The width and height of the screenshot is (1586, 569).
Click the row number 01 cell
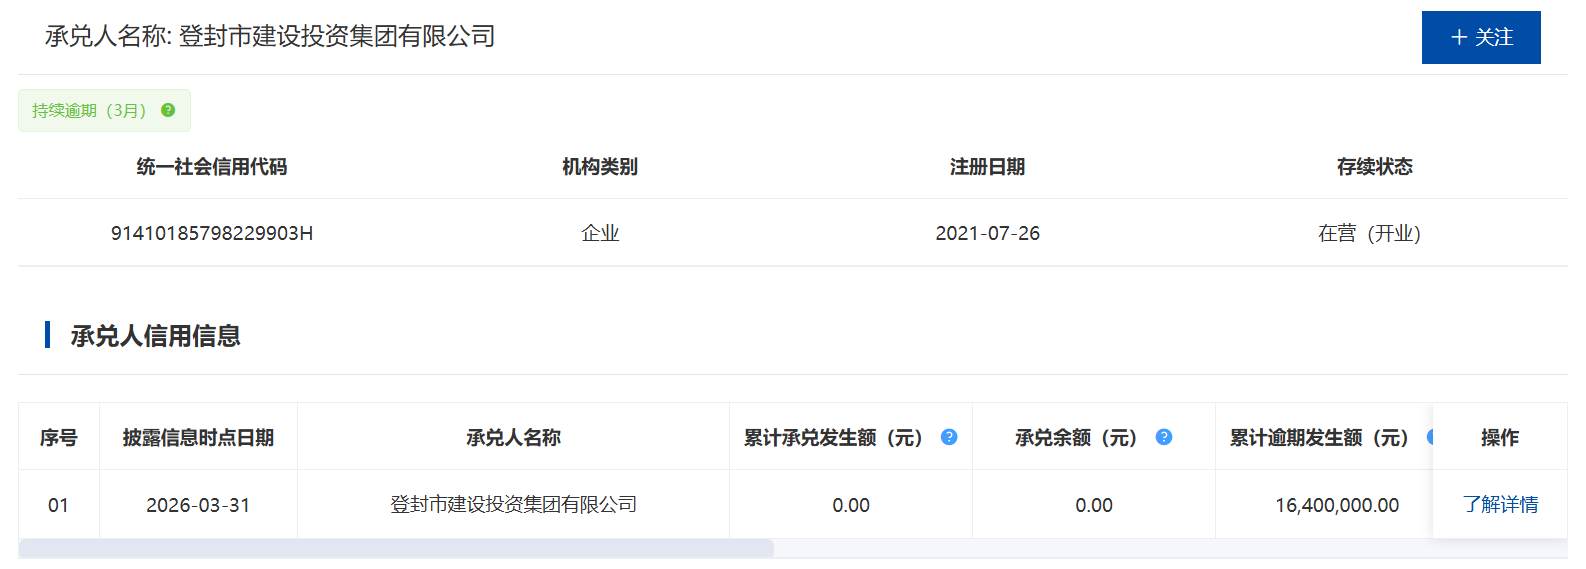pos(59,505)
